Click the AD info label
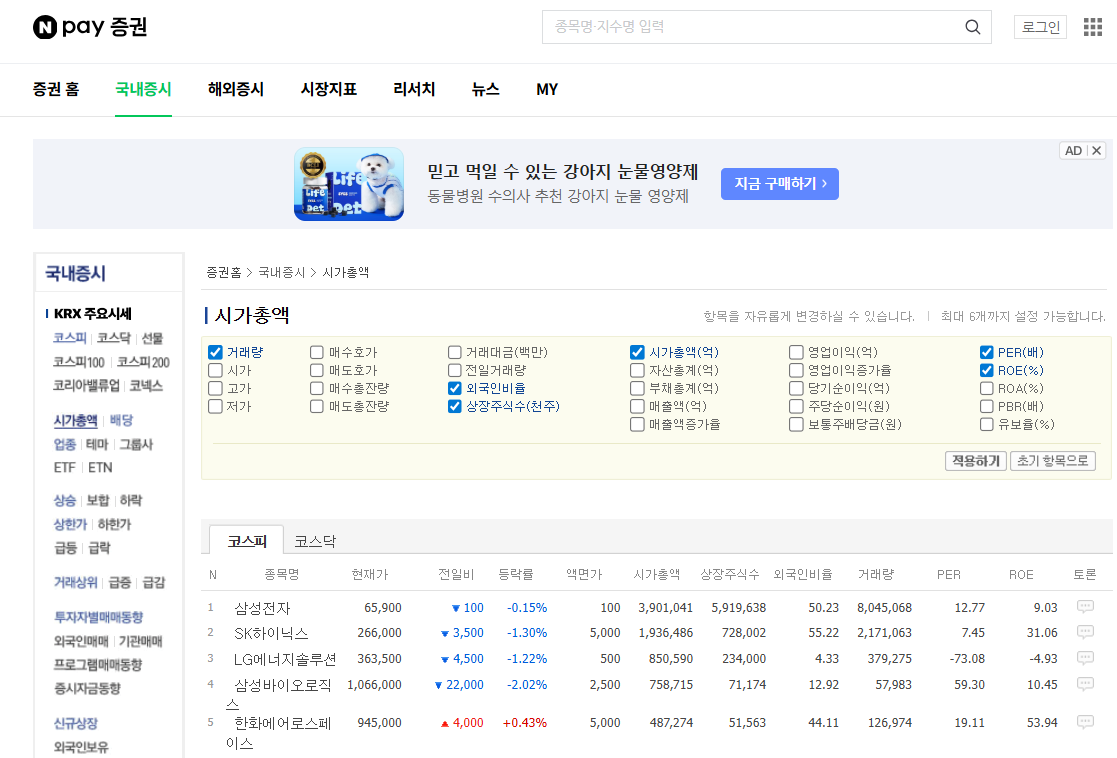This screenshot has height=758, width=1117. point(1074,150)
